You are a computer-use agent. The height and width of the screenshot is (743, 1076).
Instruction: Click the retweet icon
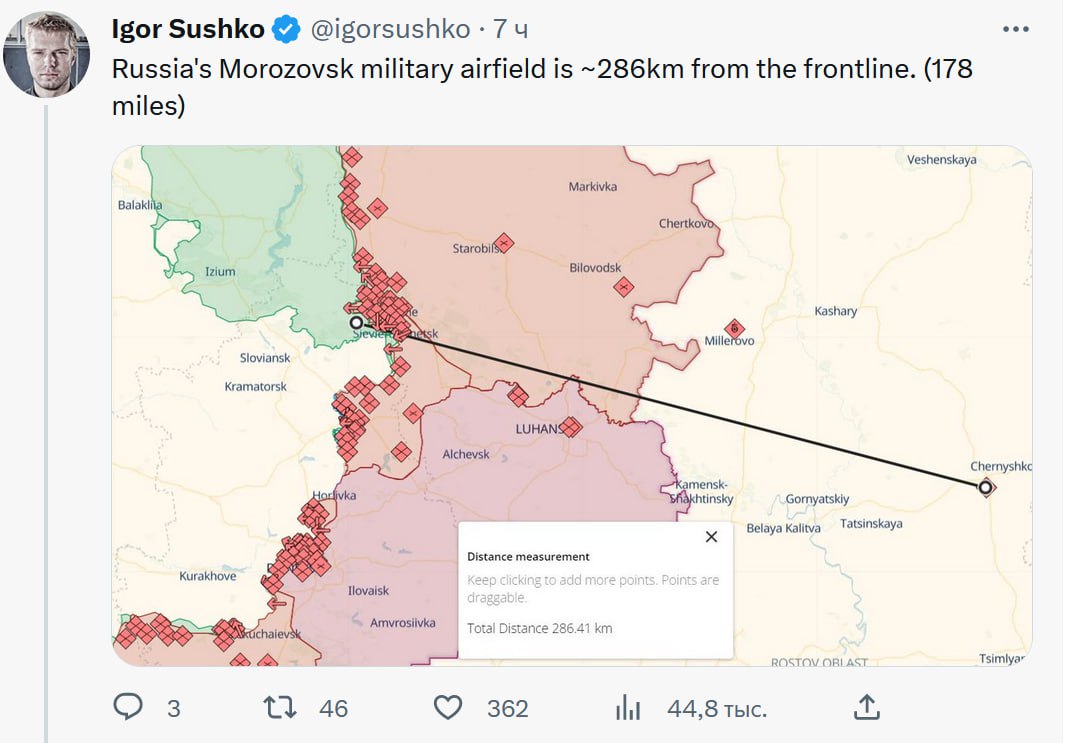pyautogui.click(x=280, y=707)
